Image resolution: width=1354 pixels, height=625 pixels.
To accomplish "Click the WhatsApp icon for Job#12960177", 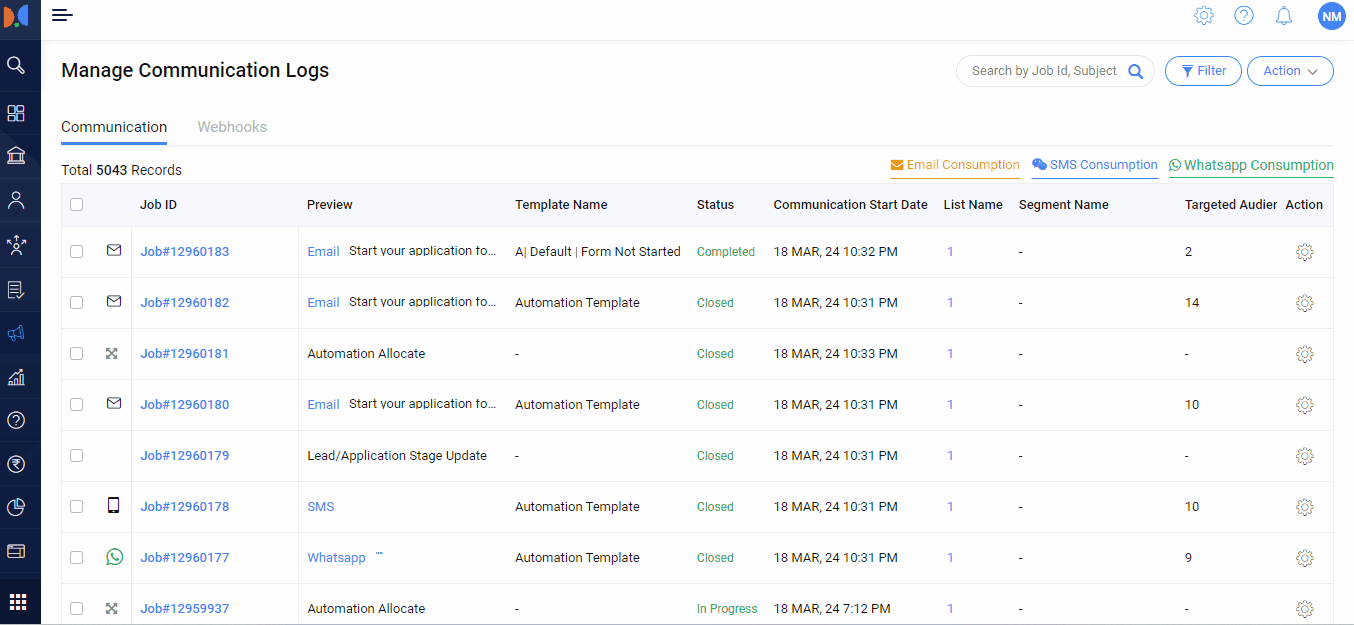I will point(114,557).
